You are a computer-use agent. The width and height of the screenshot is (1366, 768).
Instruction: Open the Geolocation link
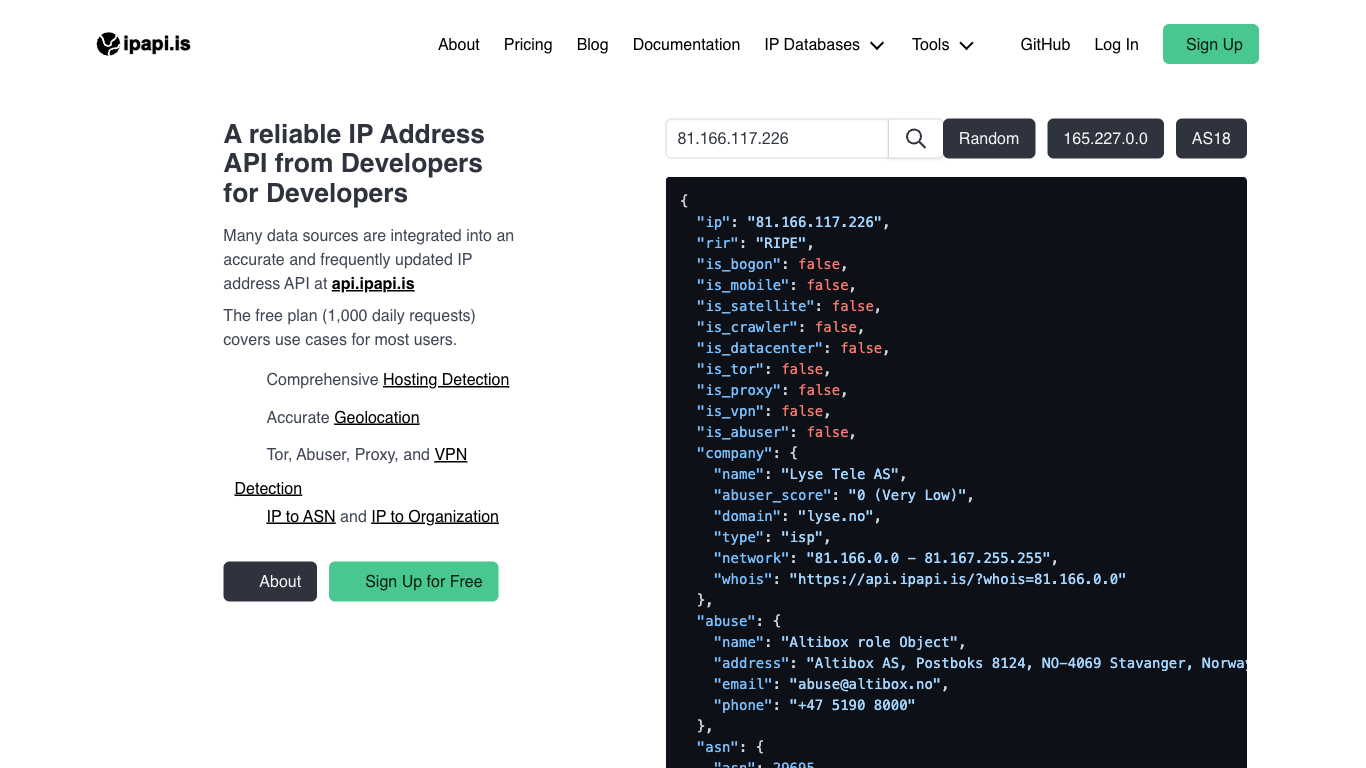(377, 417)
